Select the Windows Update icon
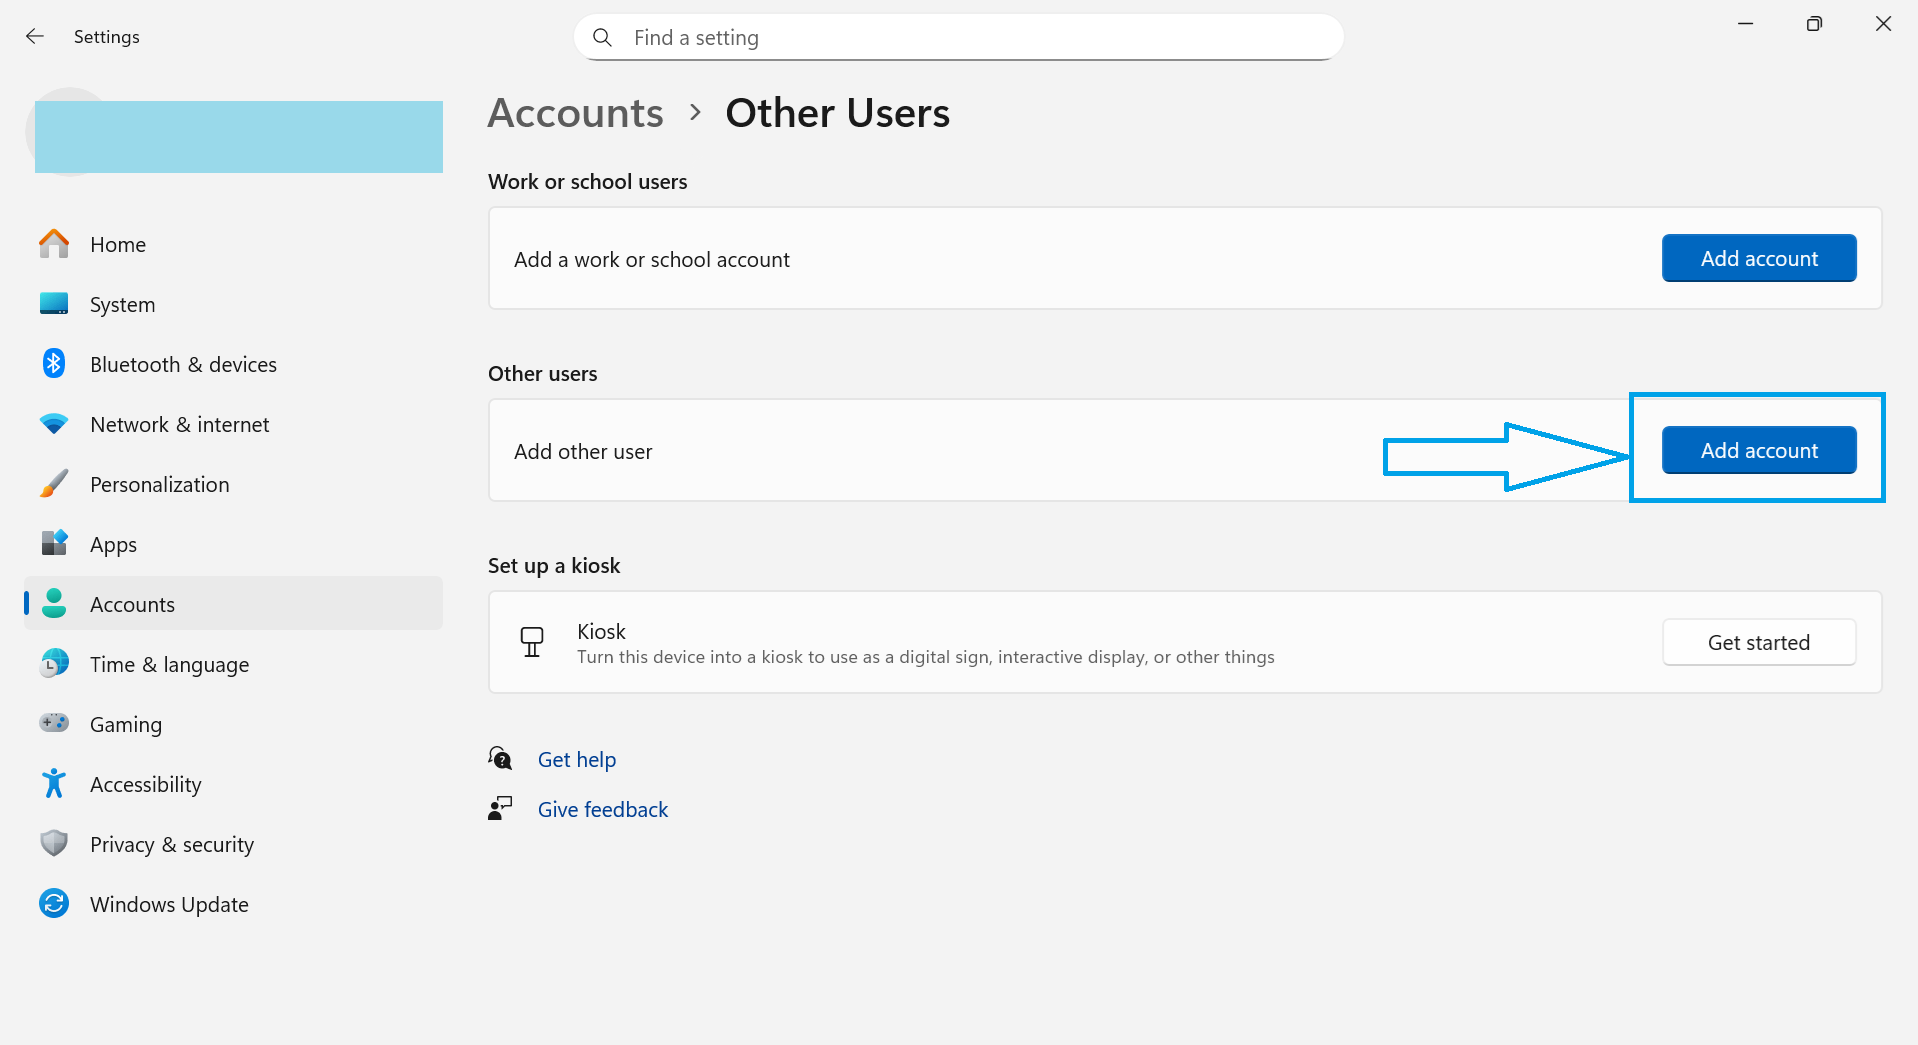 tap(53, 903)
